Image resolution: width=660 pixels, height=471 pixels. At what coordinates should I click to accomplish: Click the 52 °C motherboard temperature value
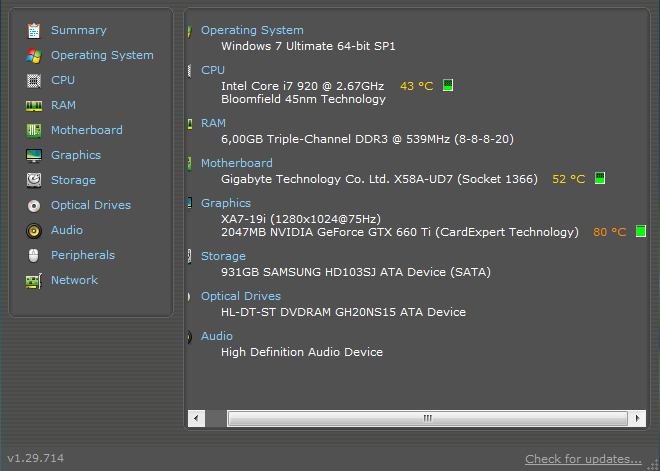tap(569, 179)
